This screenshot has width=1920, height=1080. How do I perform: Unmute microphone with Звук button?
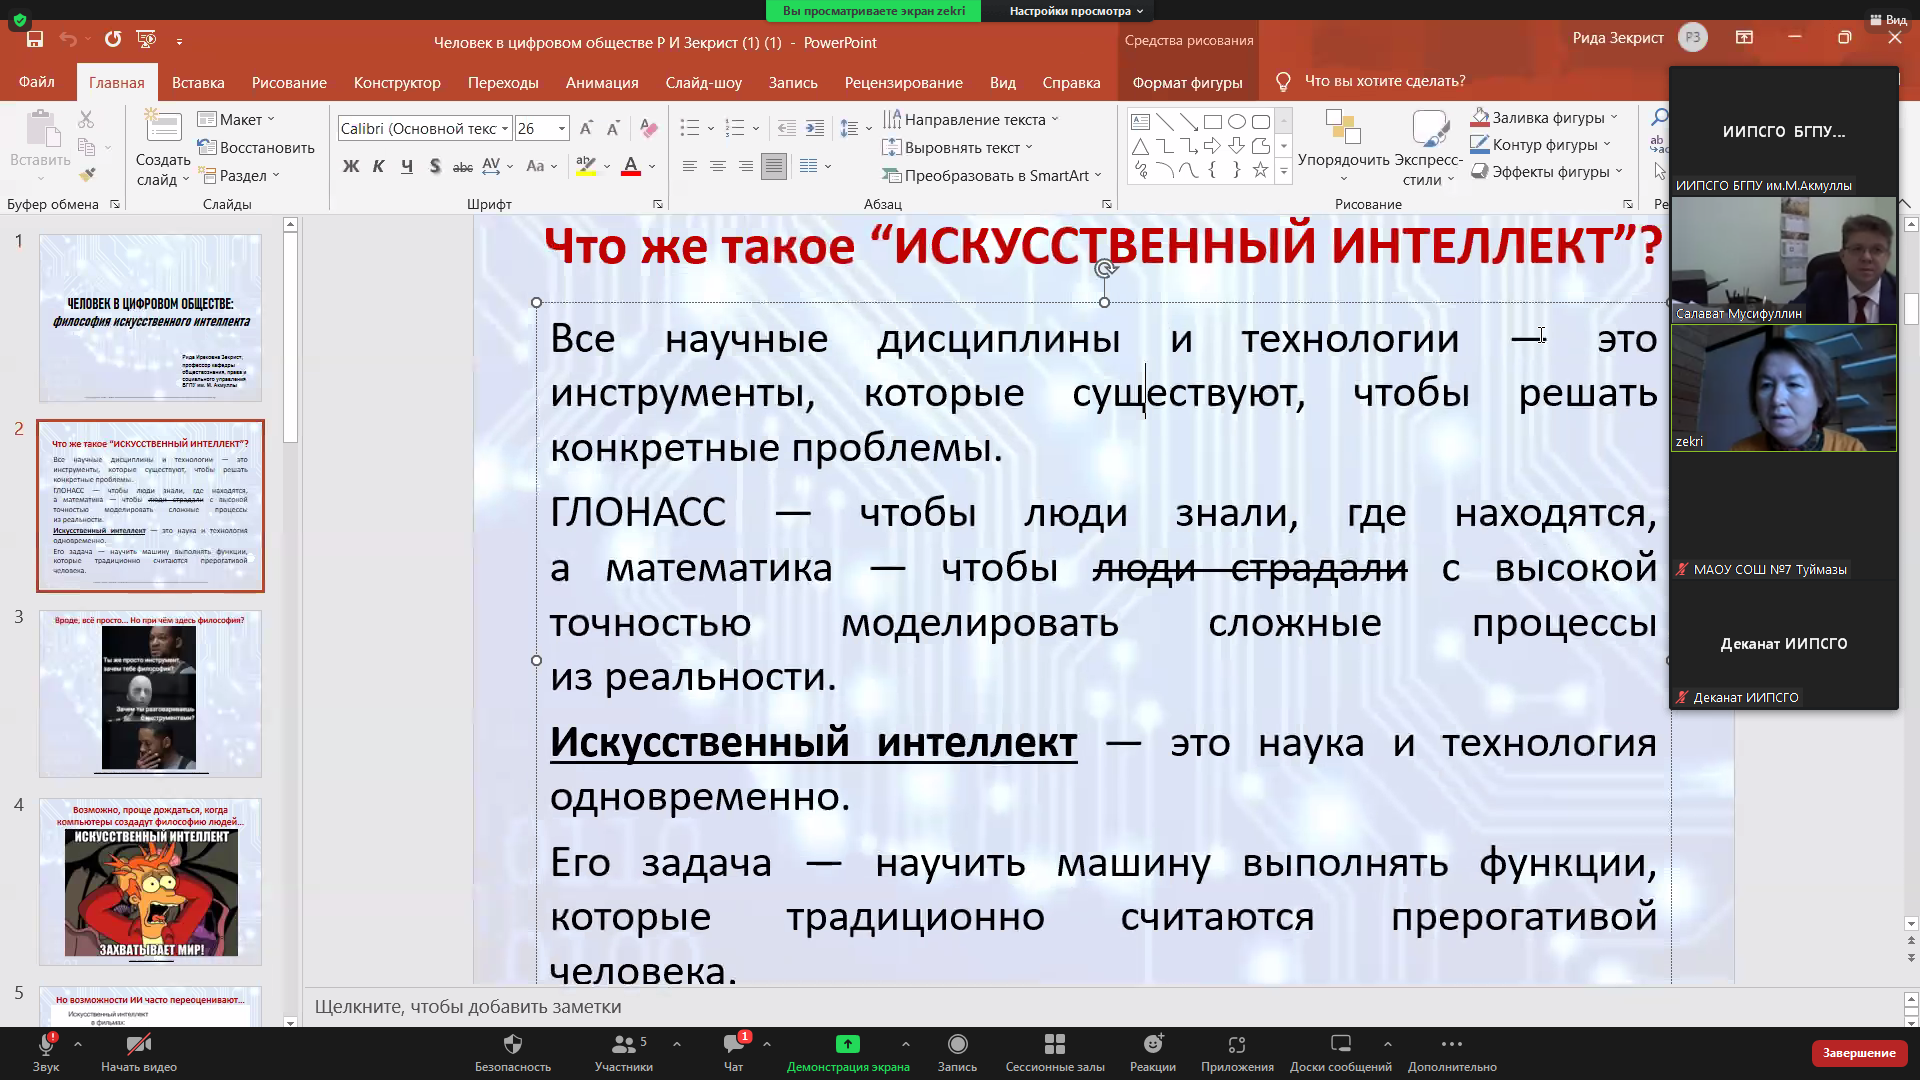(45, 1045)
